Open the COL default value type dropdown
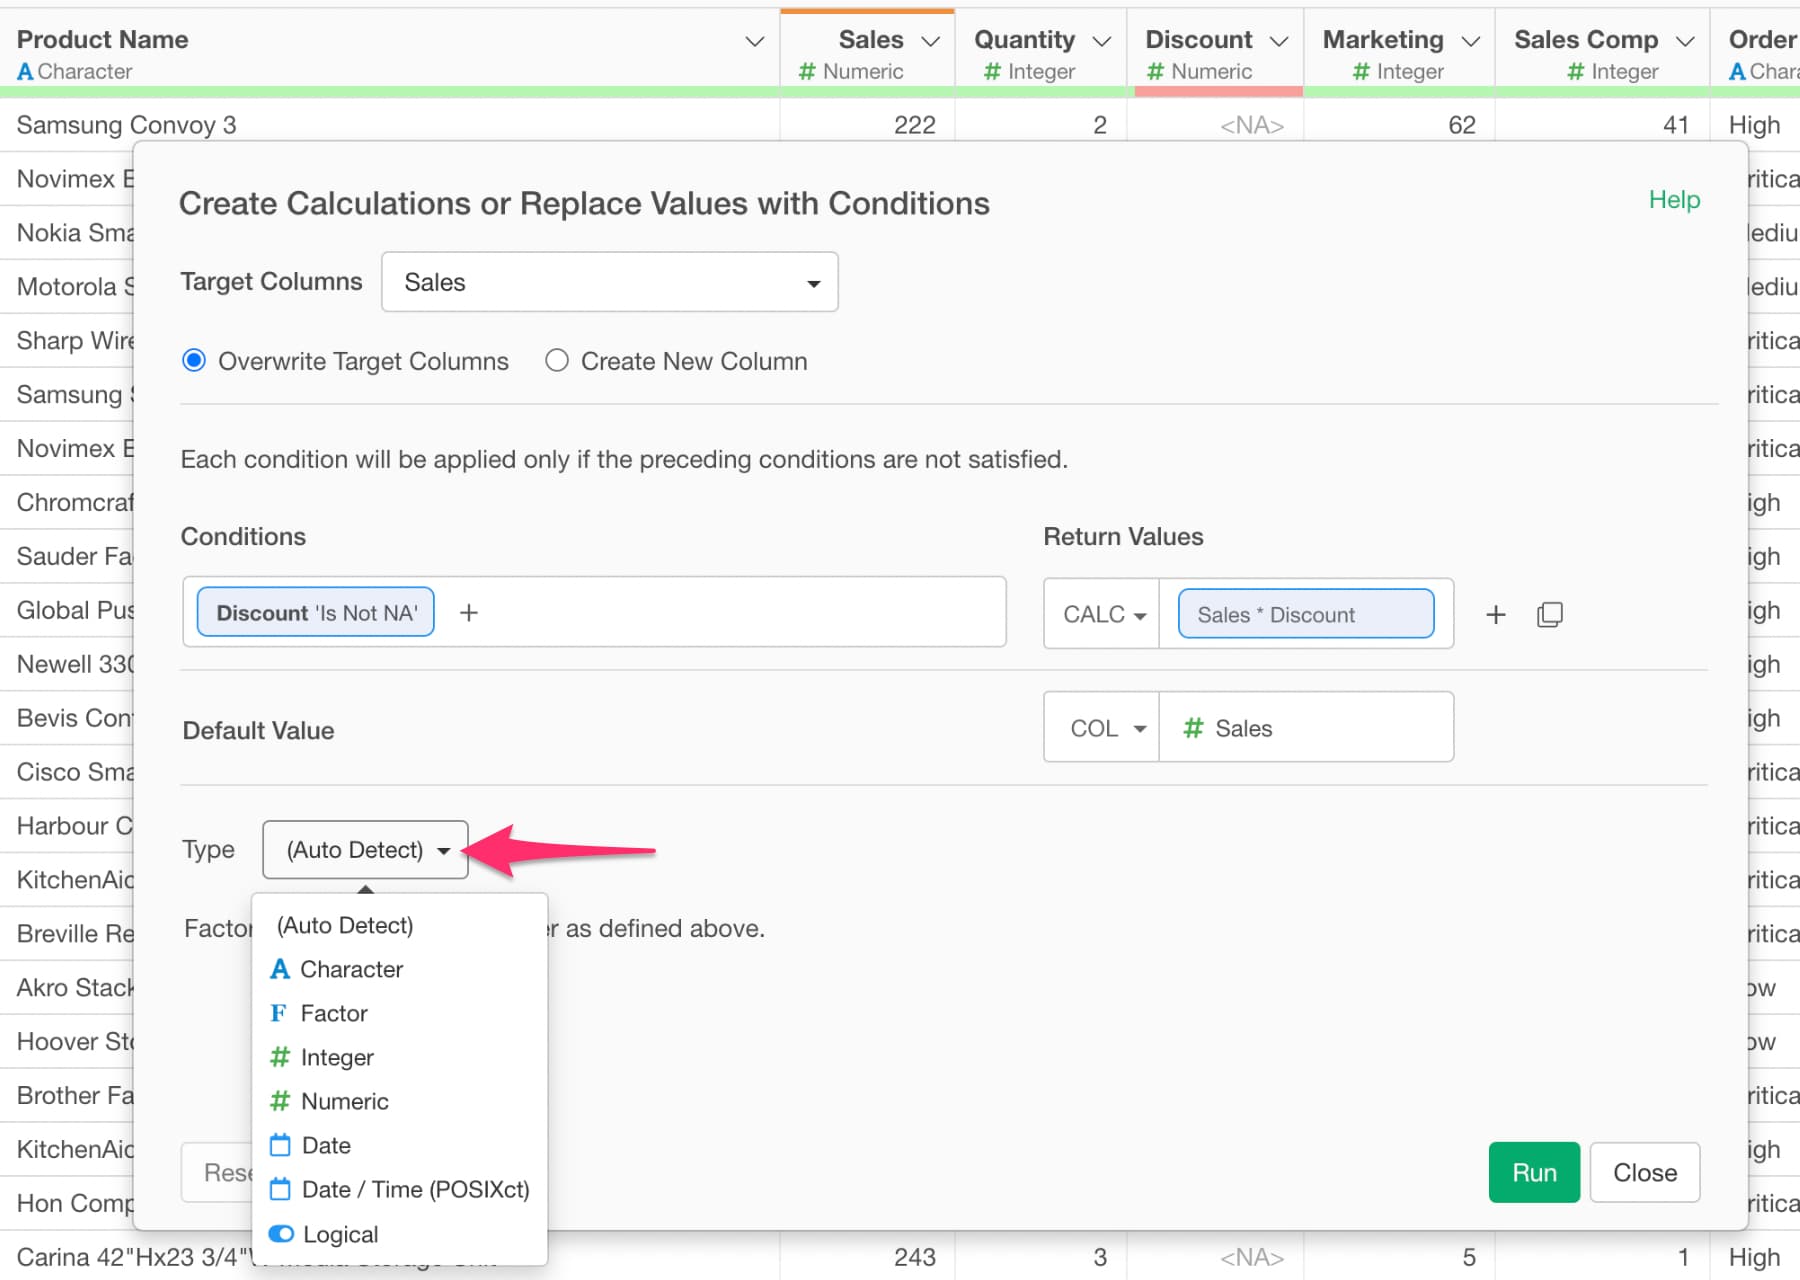The width and height of the screenshot is (1800, 1280). pyautogui.click(x=1102, y=728)
